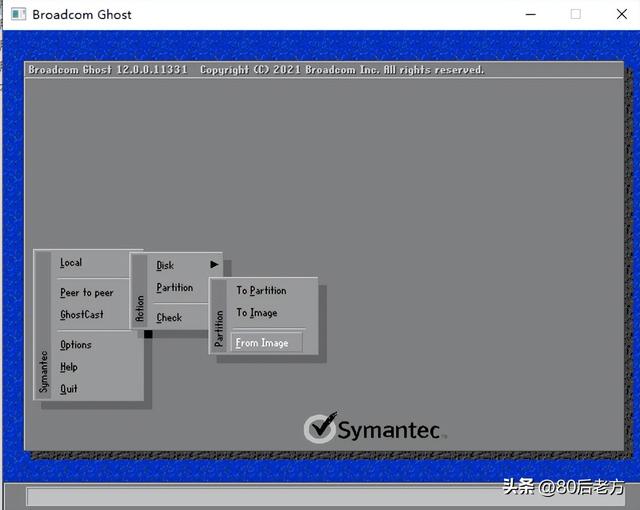Click the Broadcom Ghost window icon
640x510 pixels.
point(18,14)
